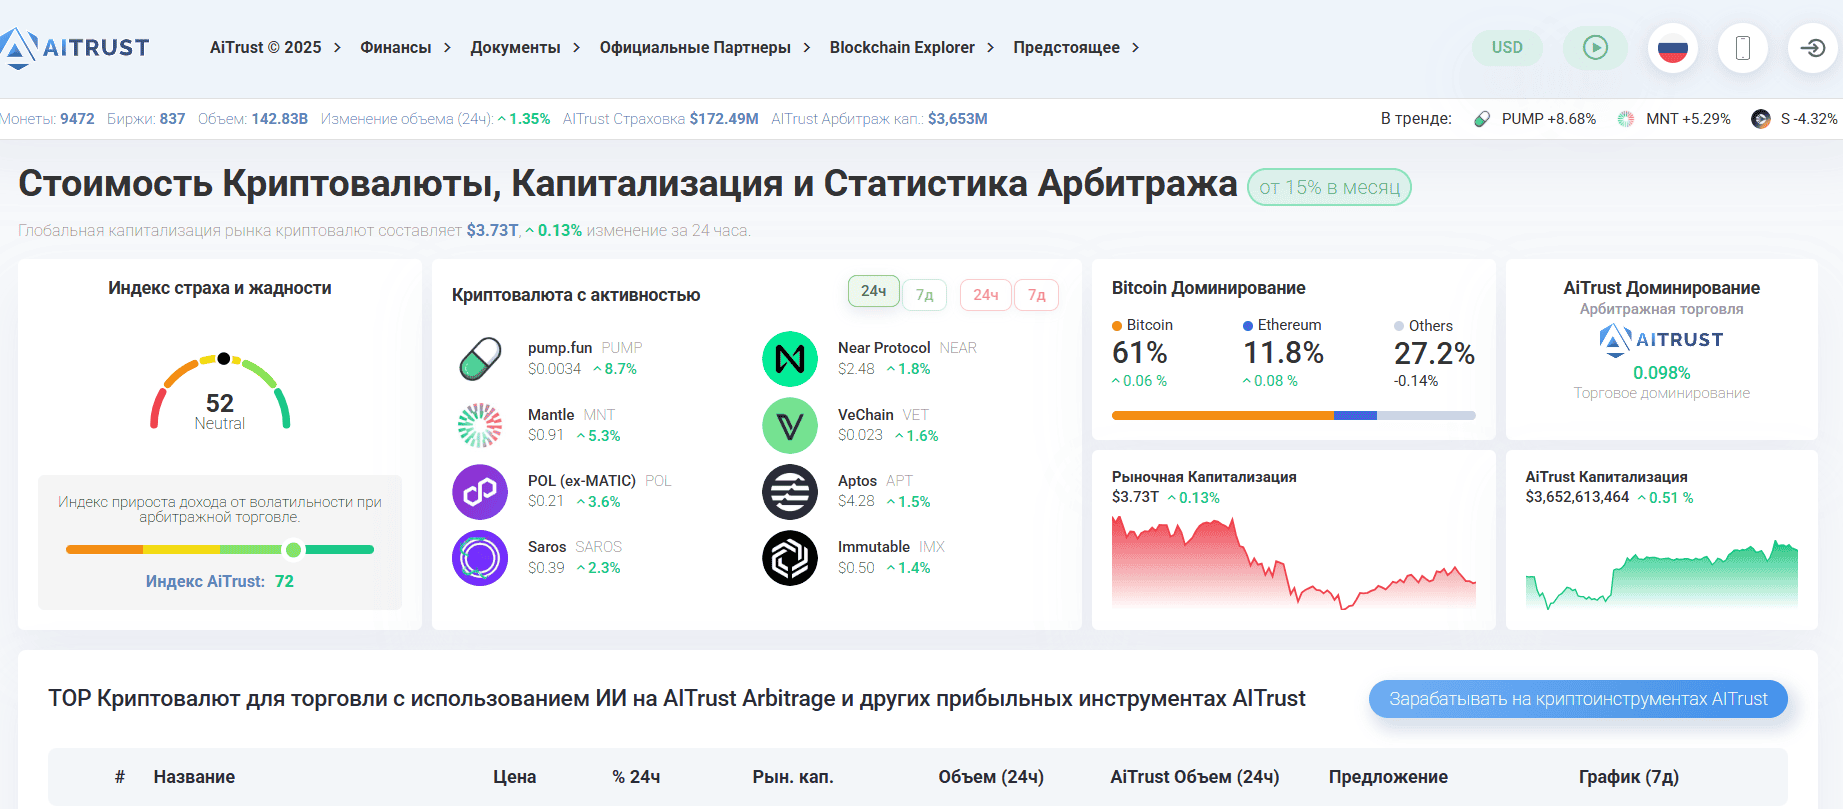This screenshot has width=1843, height=809.
Task: Click AiTrust logo in Dominance card
Action: pyautogui.click(x=1661, y=340)
